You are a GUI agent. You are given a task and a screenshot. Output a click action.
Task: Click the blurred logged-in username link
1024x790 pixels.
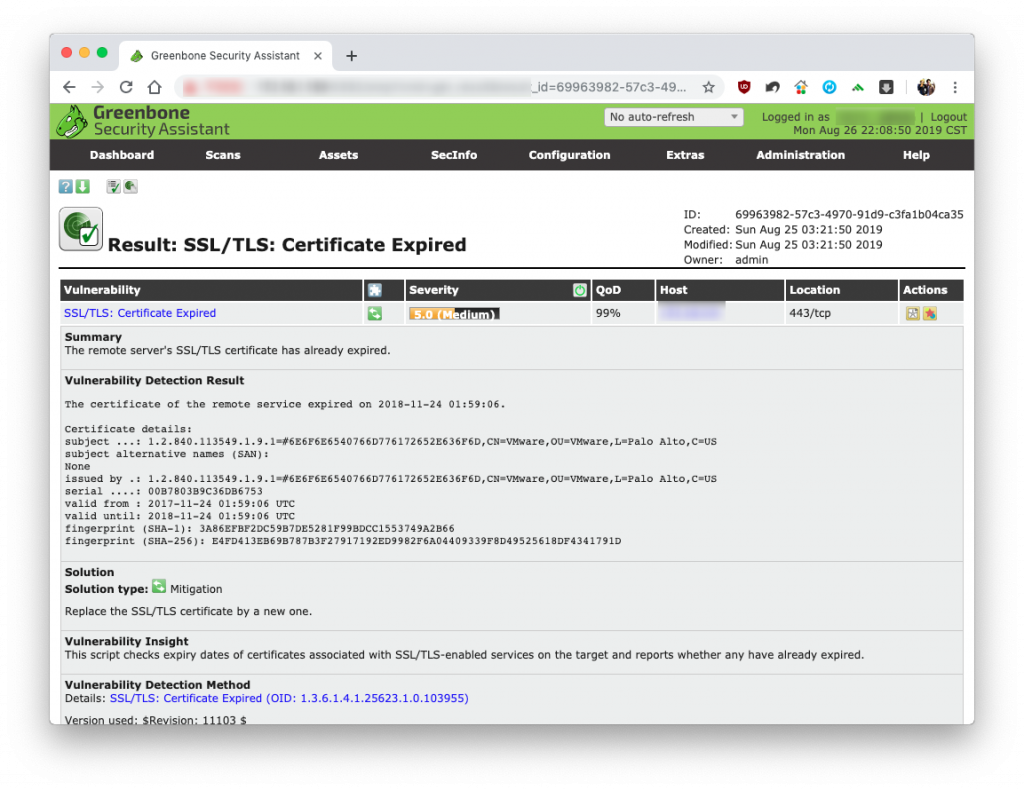875,117
